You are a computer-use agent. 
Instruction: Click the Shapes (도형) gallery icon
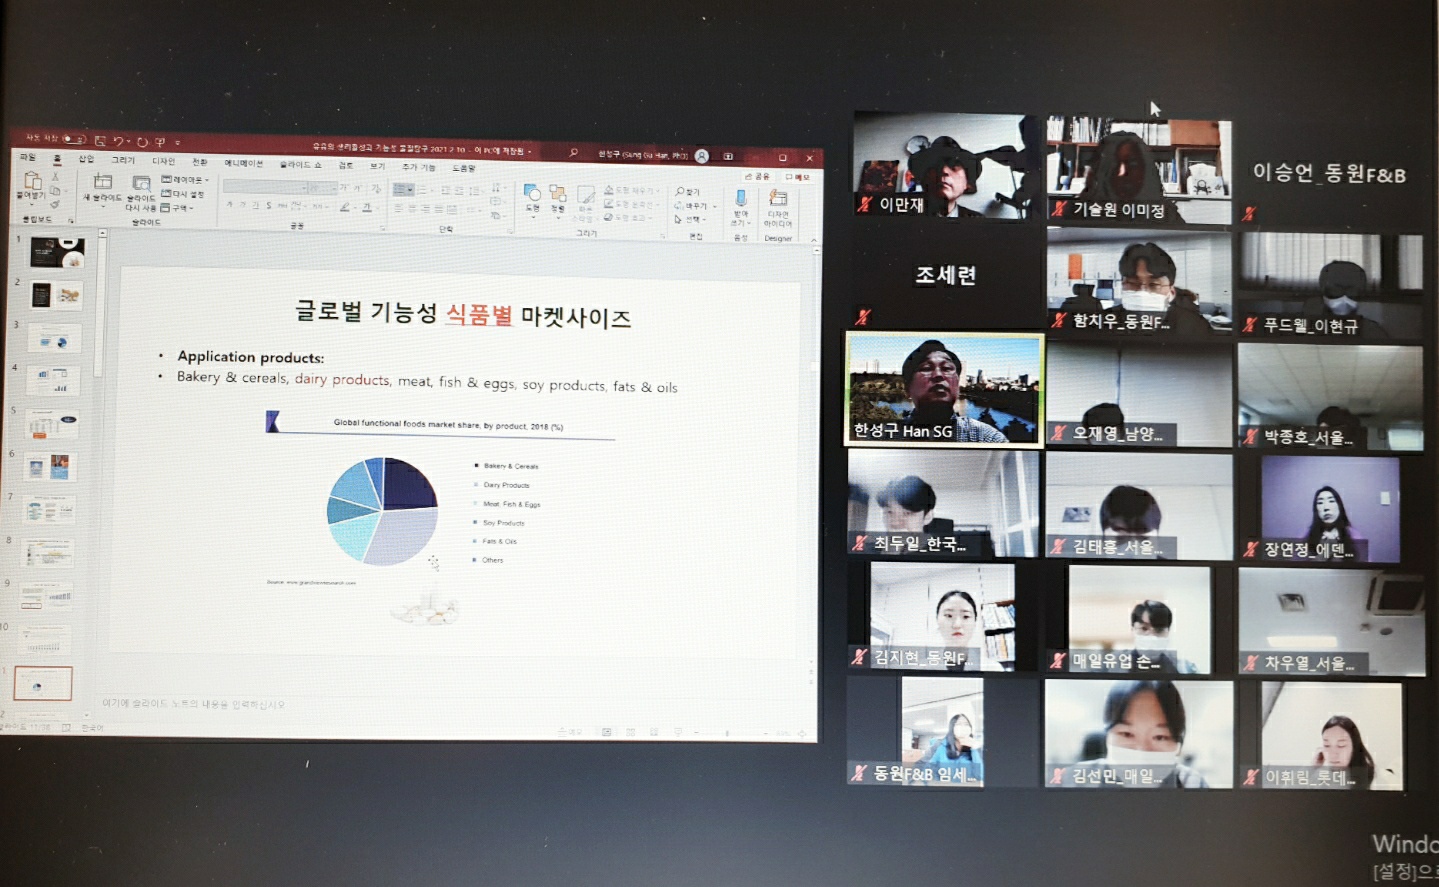[532, 193]
